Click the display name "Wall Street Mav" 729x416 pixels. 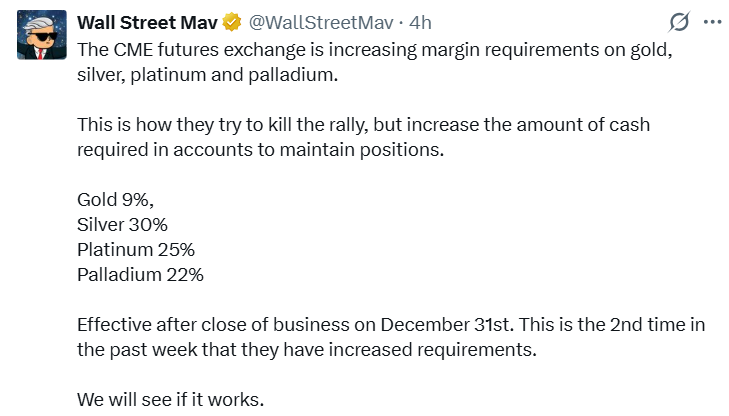coord(148,21)
